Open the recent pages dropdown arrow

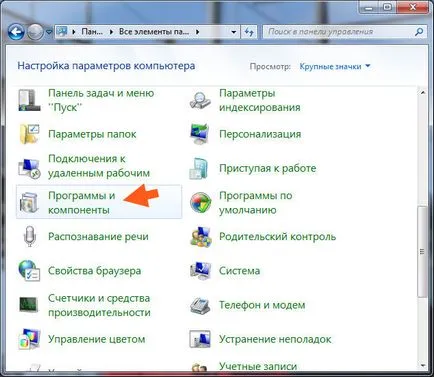point(49,32)
